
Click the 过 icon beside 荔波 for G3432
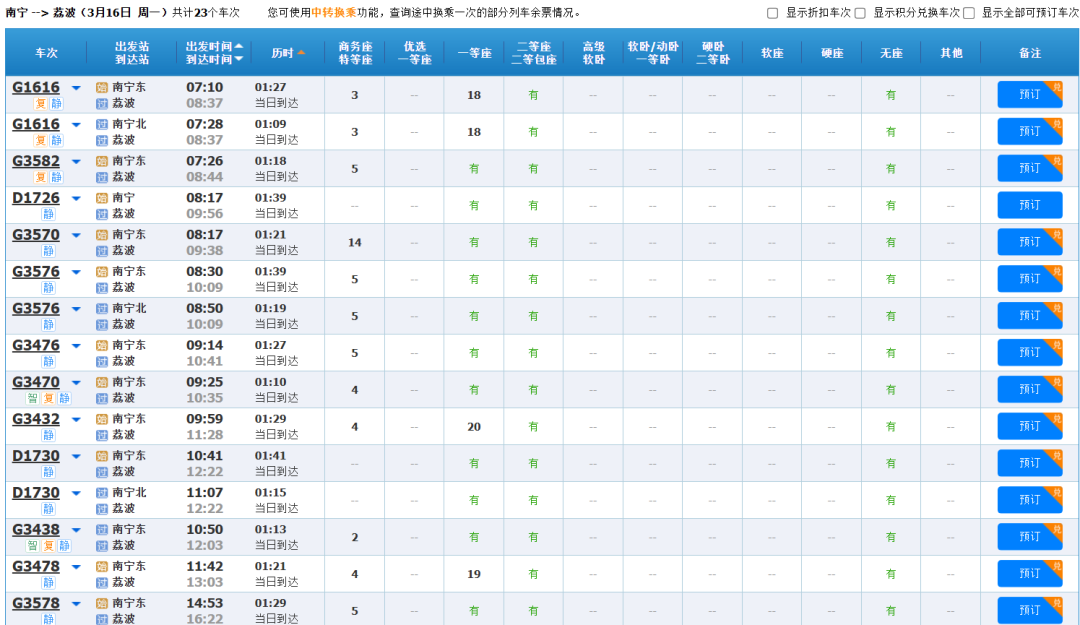101,435
